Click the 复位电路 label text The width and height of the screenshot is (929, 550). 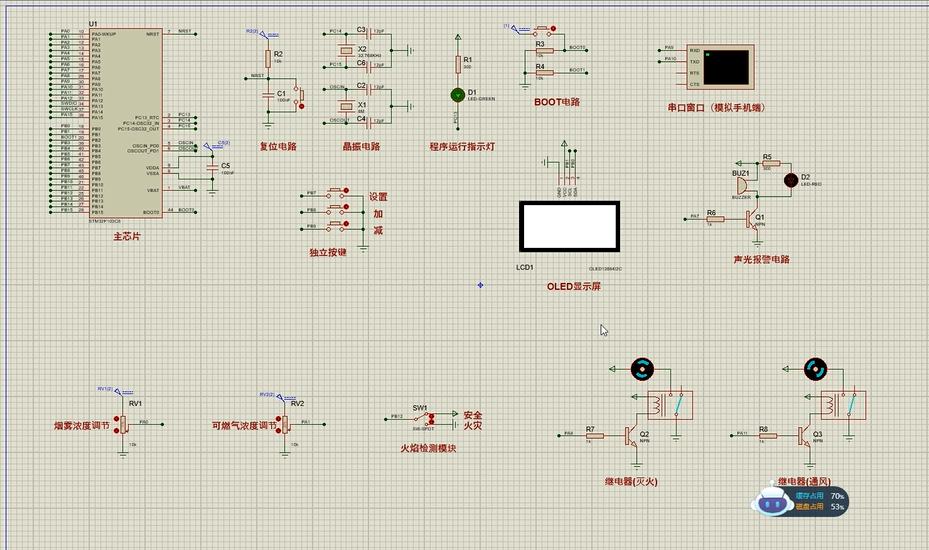(x=278, y=146)
